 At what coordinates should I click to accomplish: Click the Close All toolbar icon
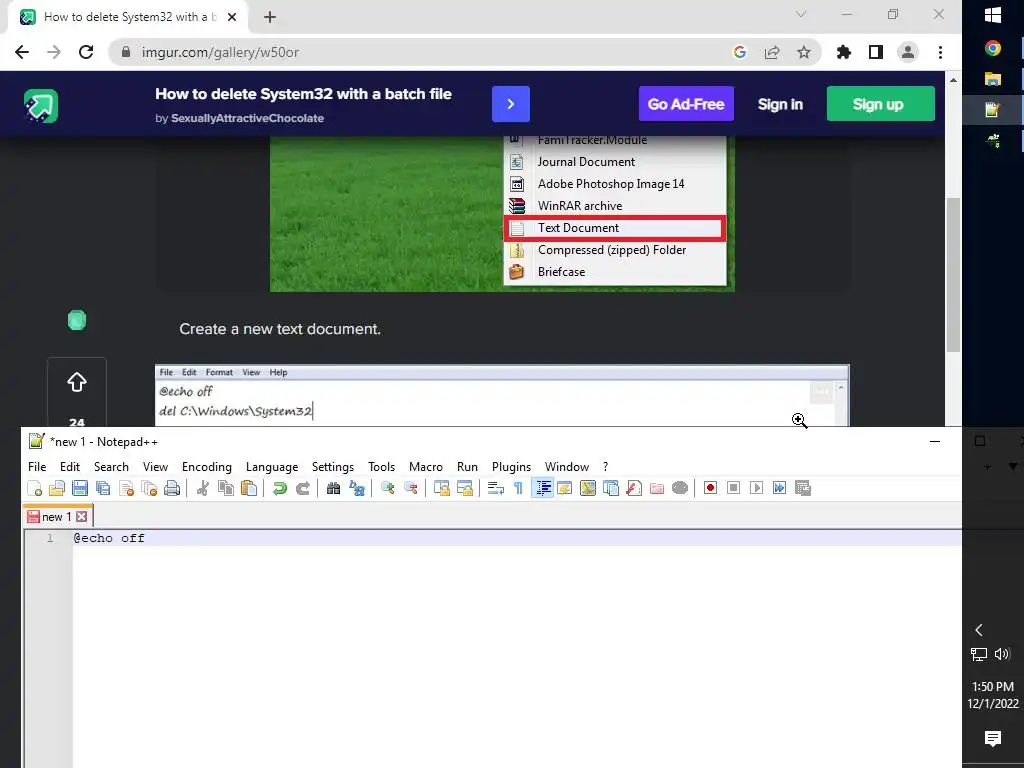coord(149,488)
